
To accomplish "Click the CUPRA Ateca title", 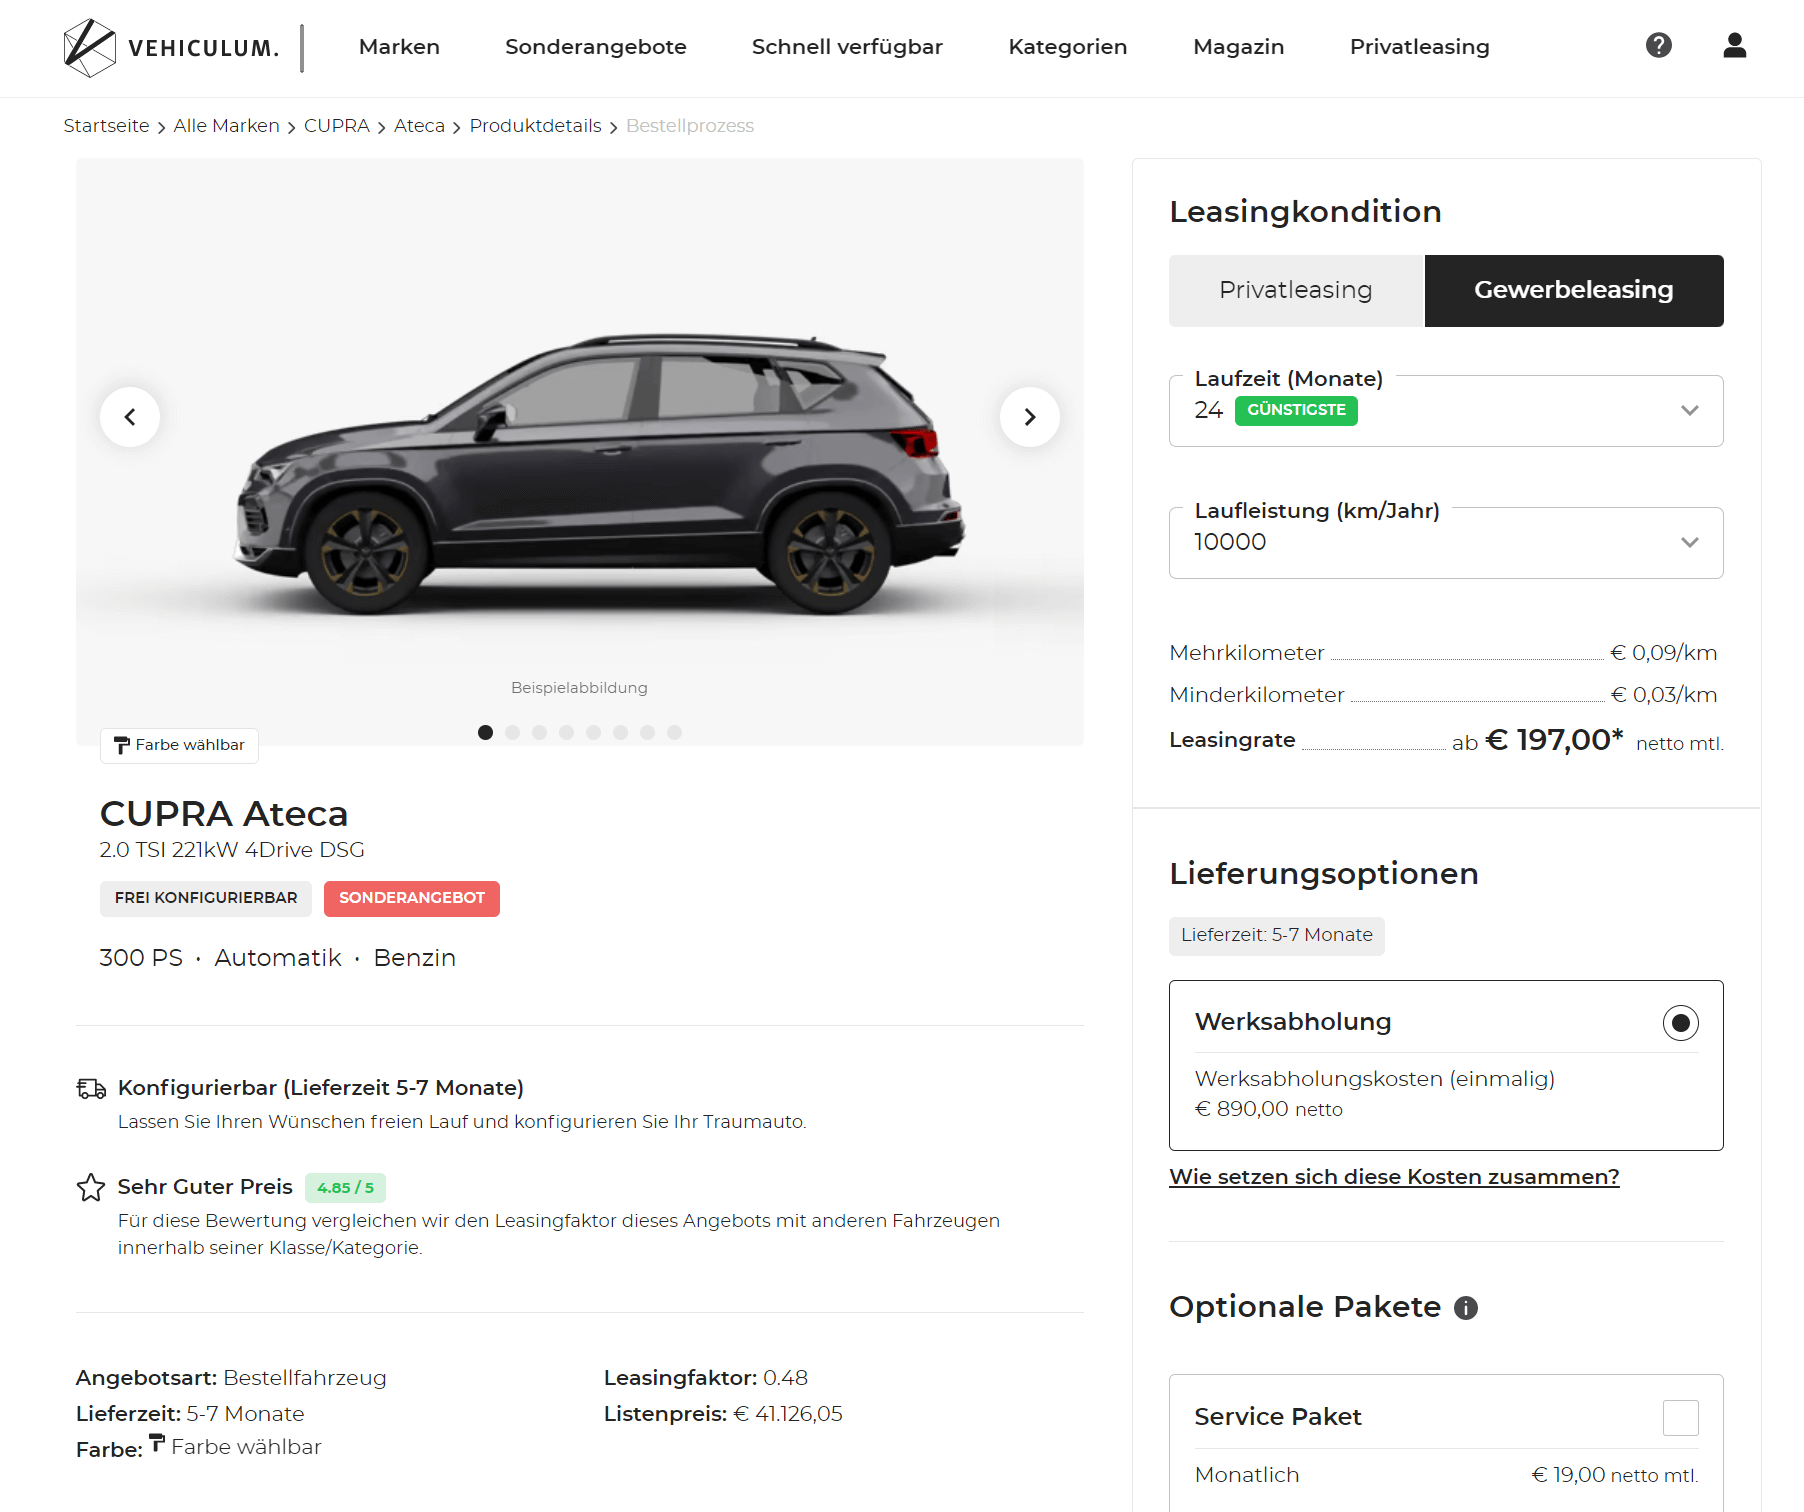I will 224,814.
